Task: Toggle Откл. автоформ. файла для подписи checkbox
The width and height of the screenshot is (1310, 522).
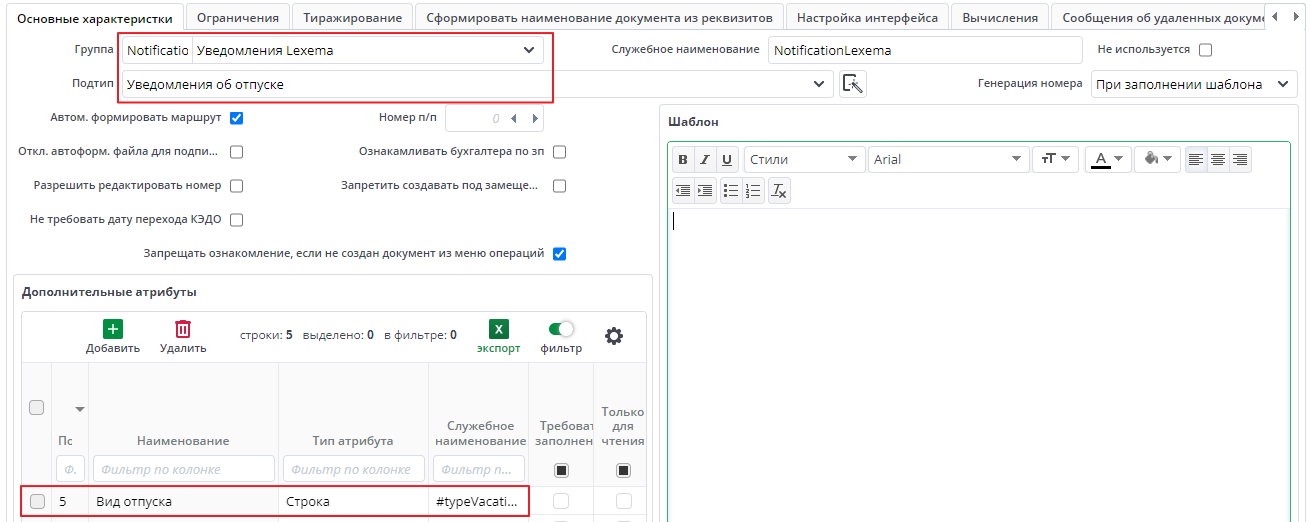Action: (237, 152)
